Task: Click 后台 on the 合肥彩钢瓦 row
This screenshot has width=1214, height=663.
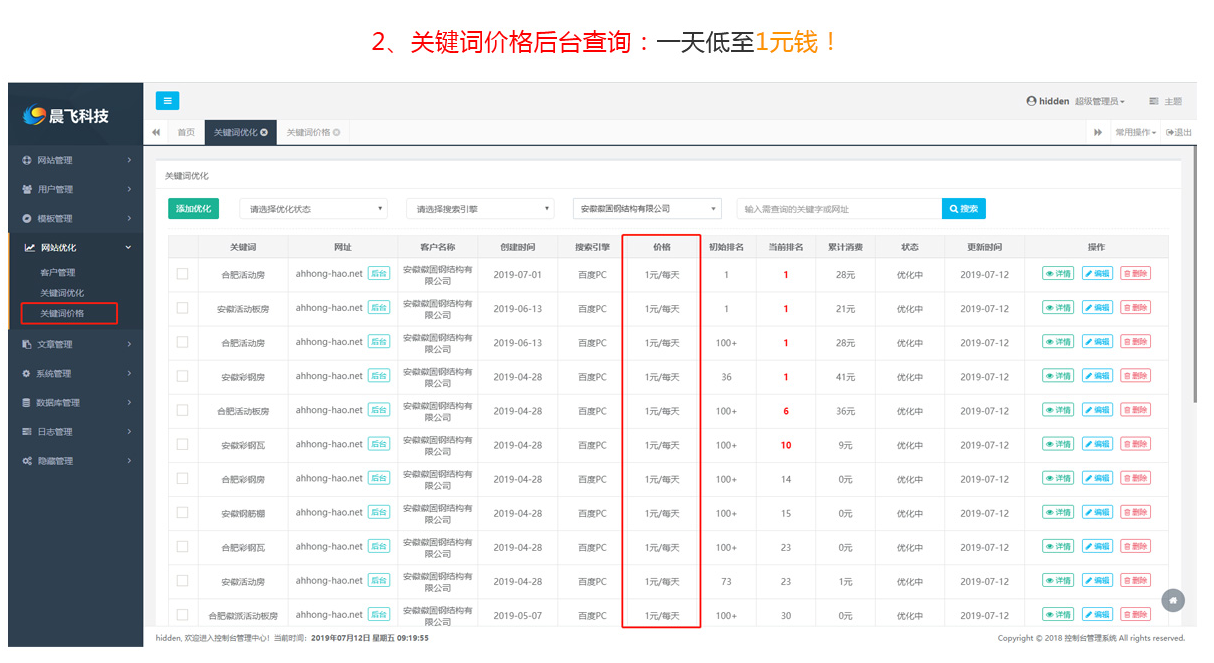Action: pyautogui.click(x=379, y=546)
